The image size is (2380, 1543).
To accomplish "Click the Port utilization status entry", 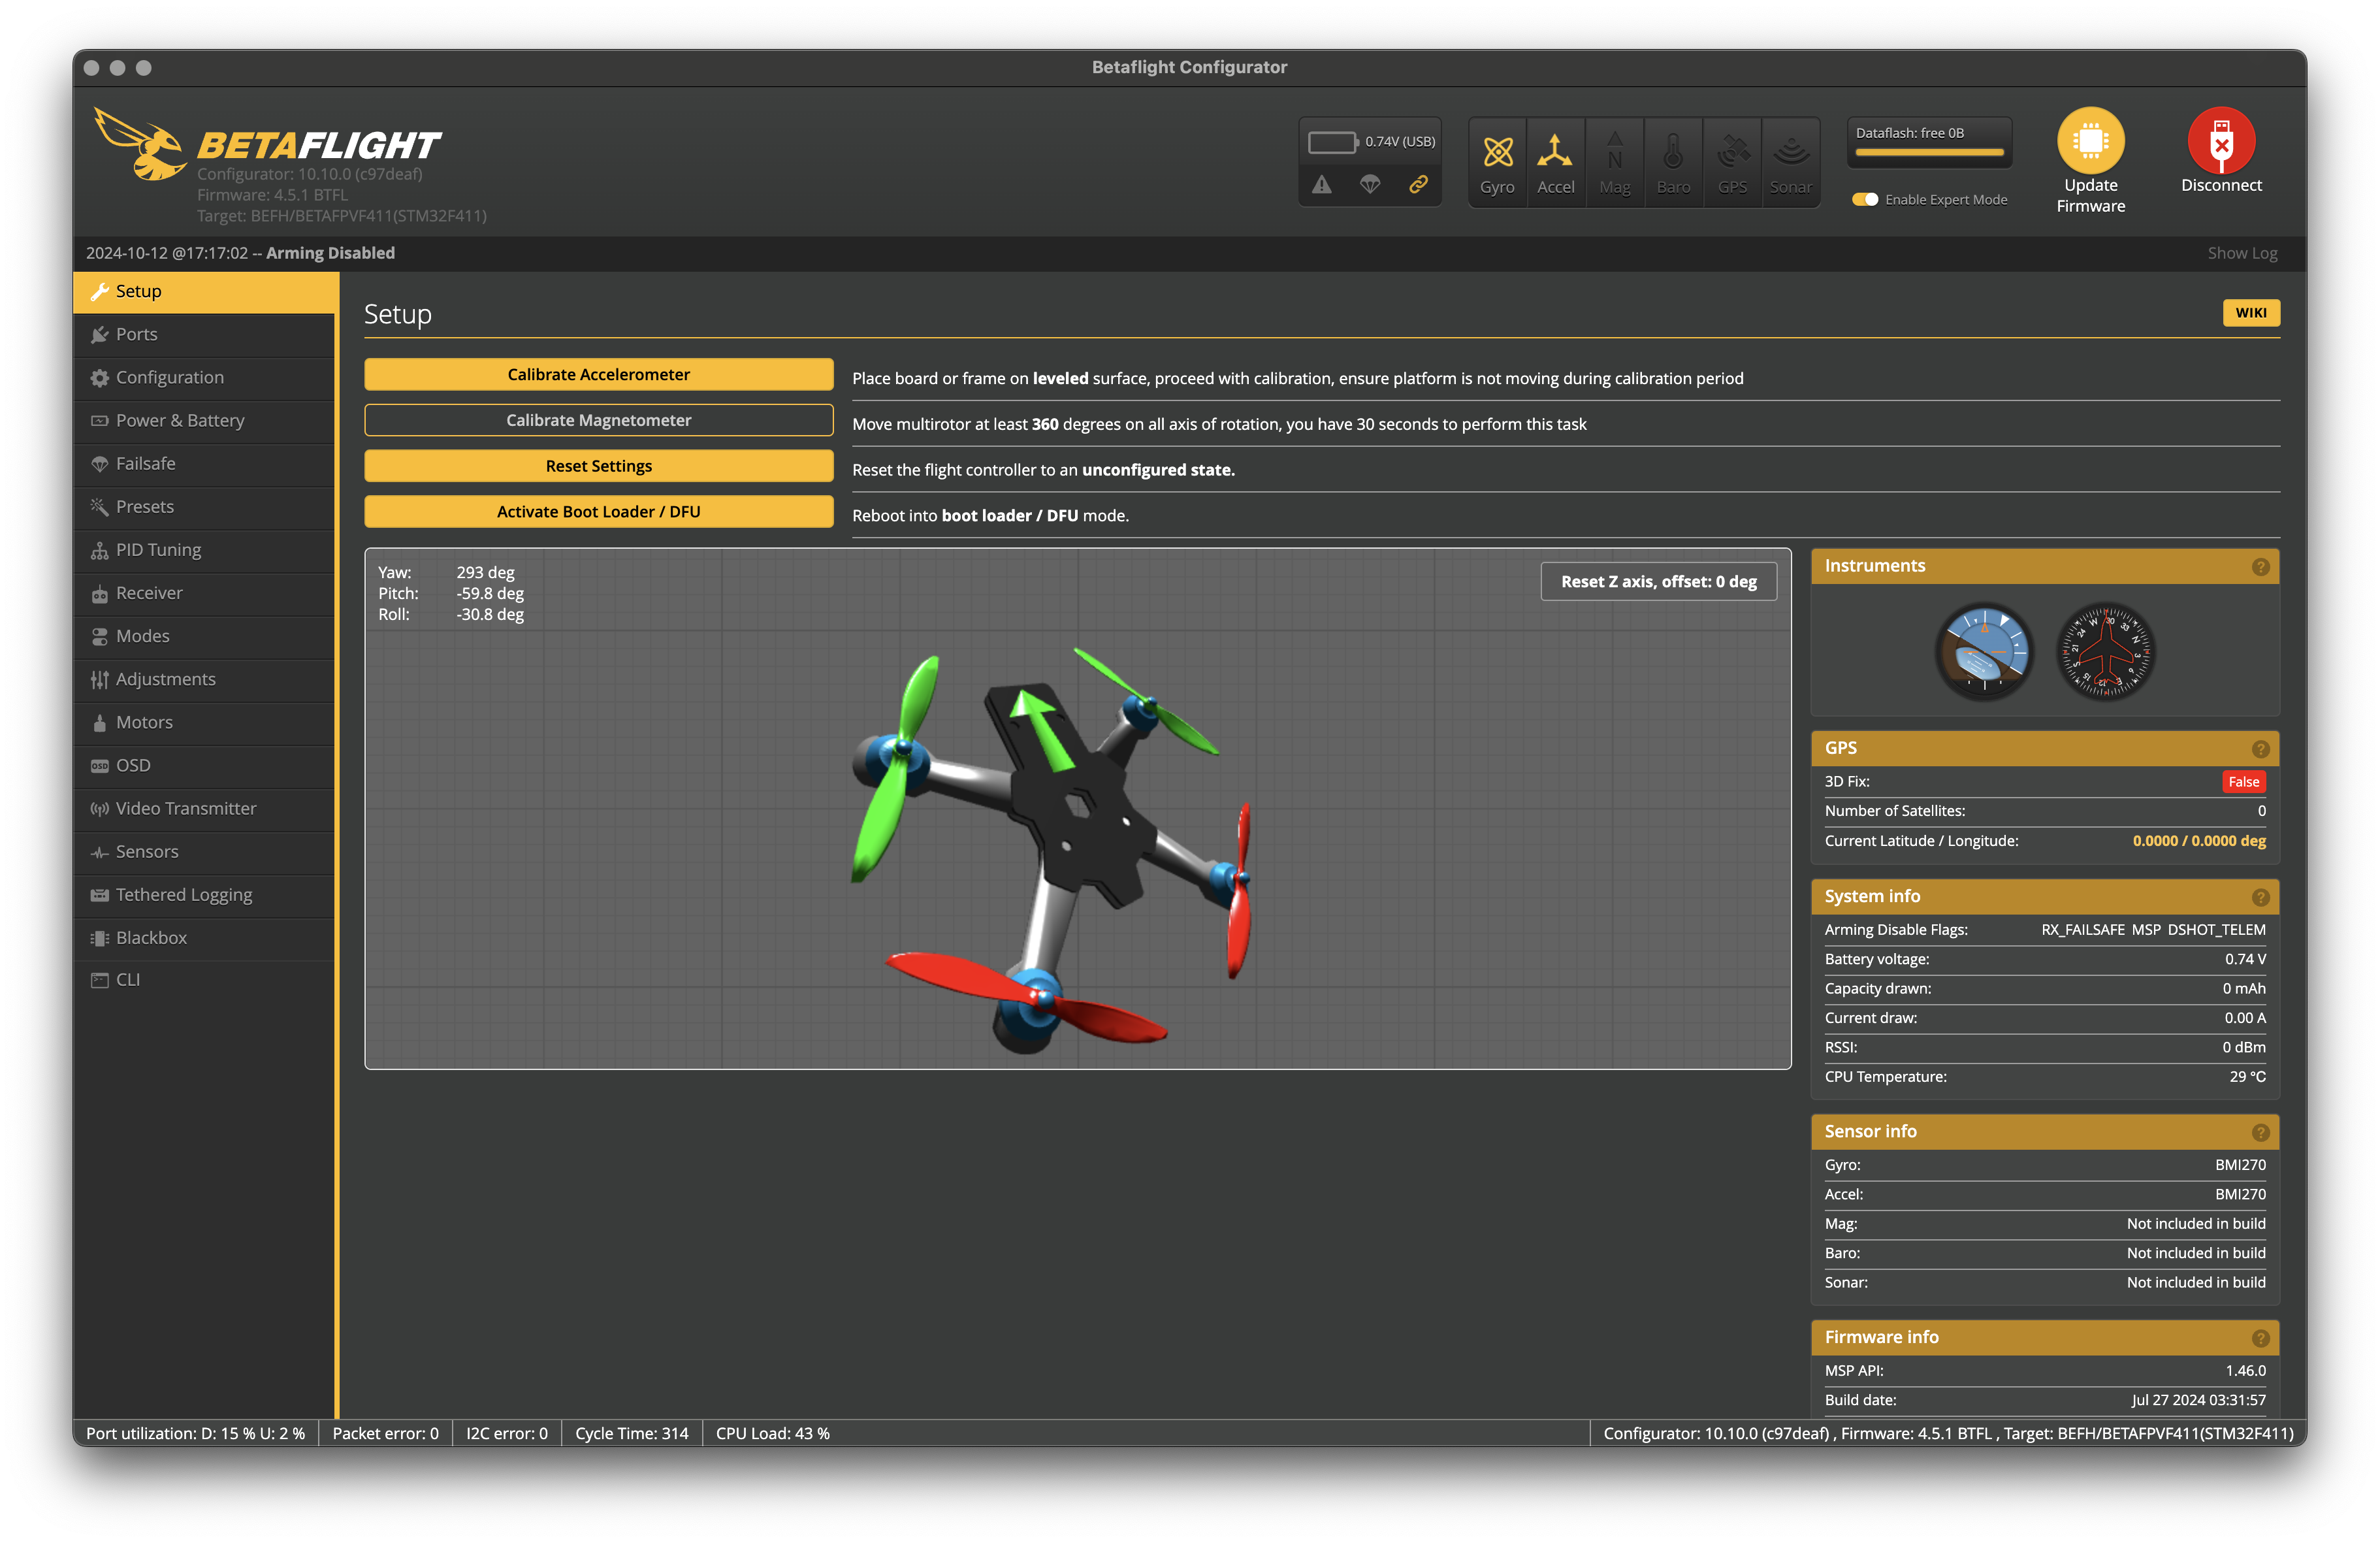I will (x=195, y=1433).
